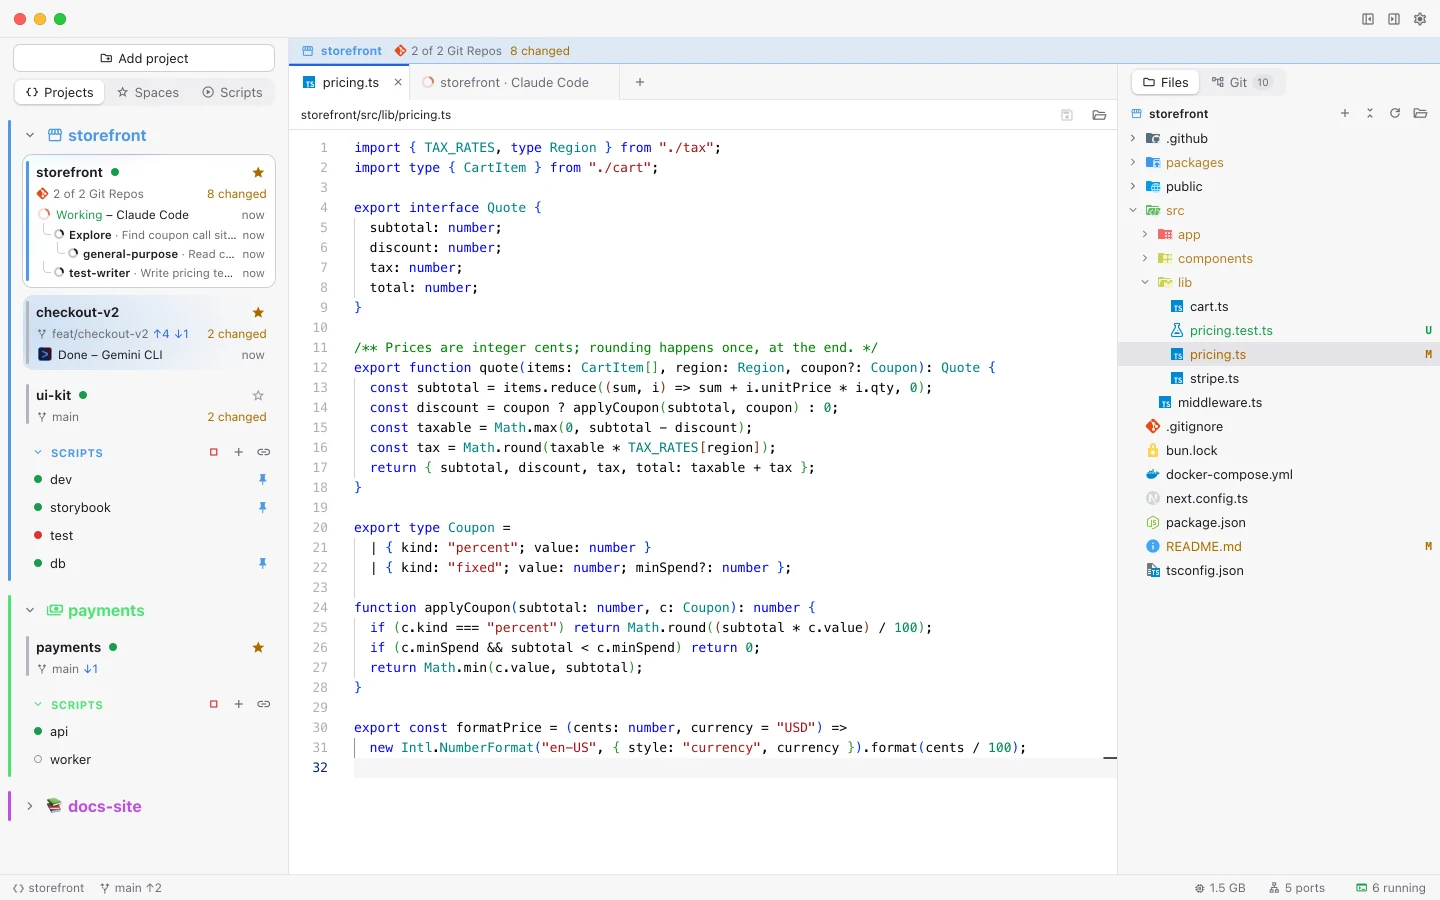This screenshot has height=900, width=1440.
Task: Open the storefront · Claude Code tab
Action: (x=515, y=82)
